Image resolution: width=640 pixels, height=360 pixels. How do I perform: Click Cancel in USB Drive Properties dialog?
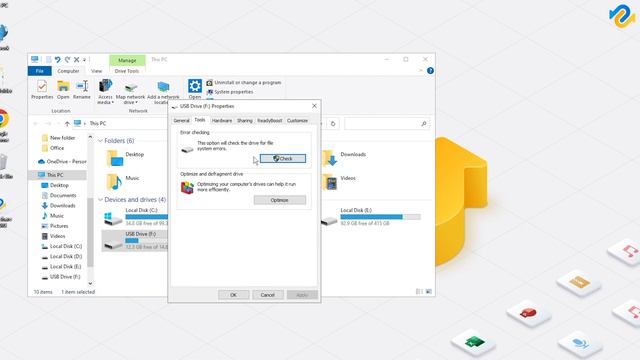click(x=267, y=295)
